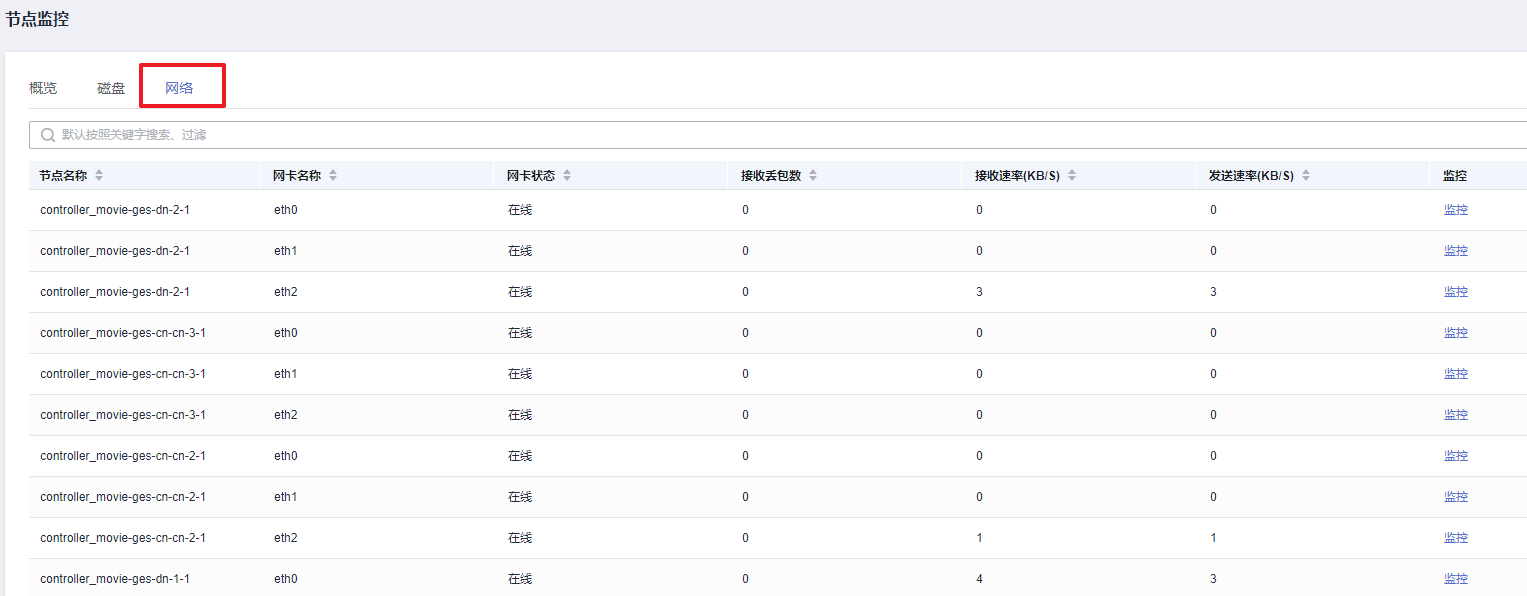Sort by 发送速率(KB/S) column arrows
This screenshot has height=596, width=1527.
1306,176
